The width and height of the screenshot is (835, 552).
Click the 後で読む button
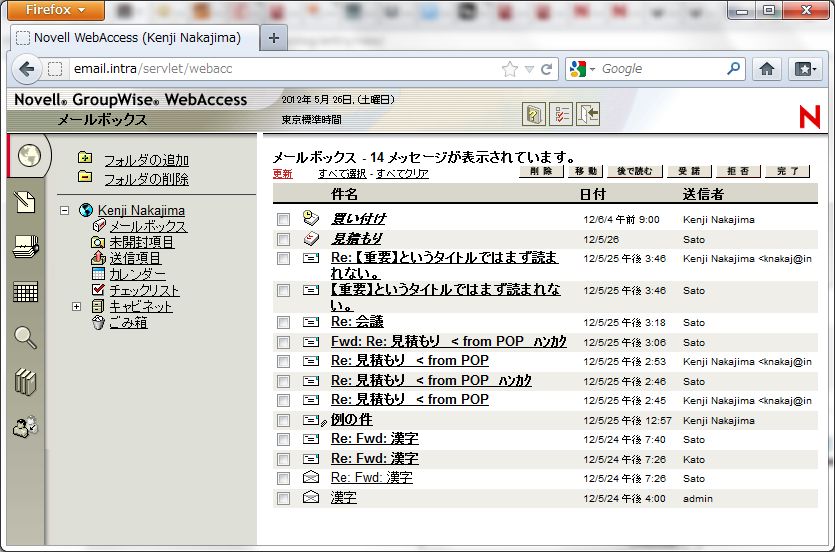[x=635, y=171]
